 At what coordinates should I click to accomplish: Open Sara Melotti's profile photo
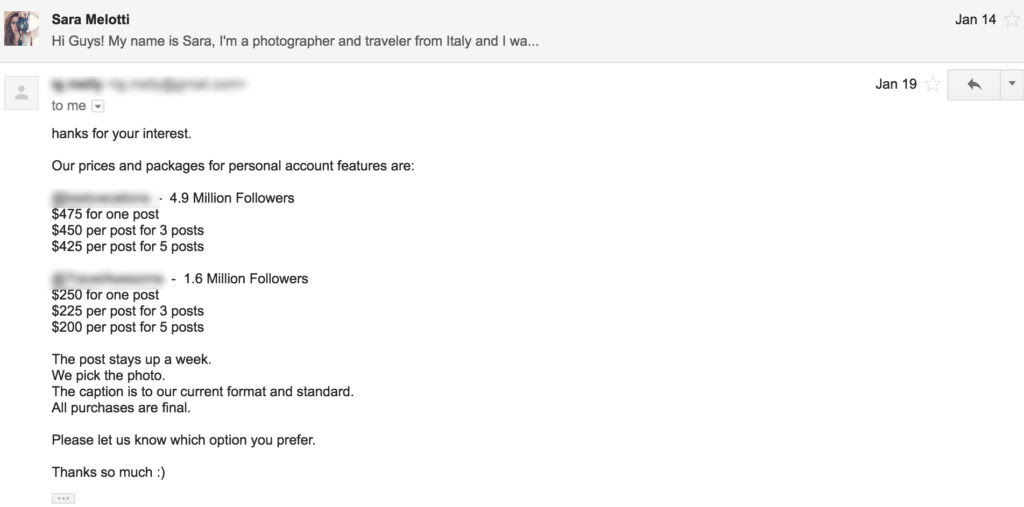(22, 28)
